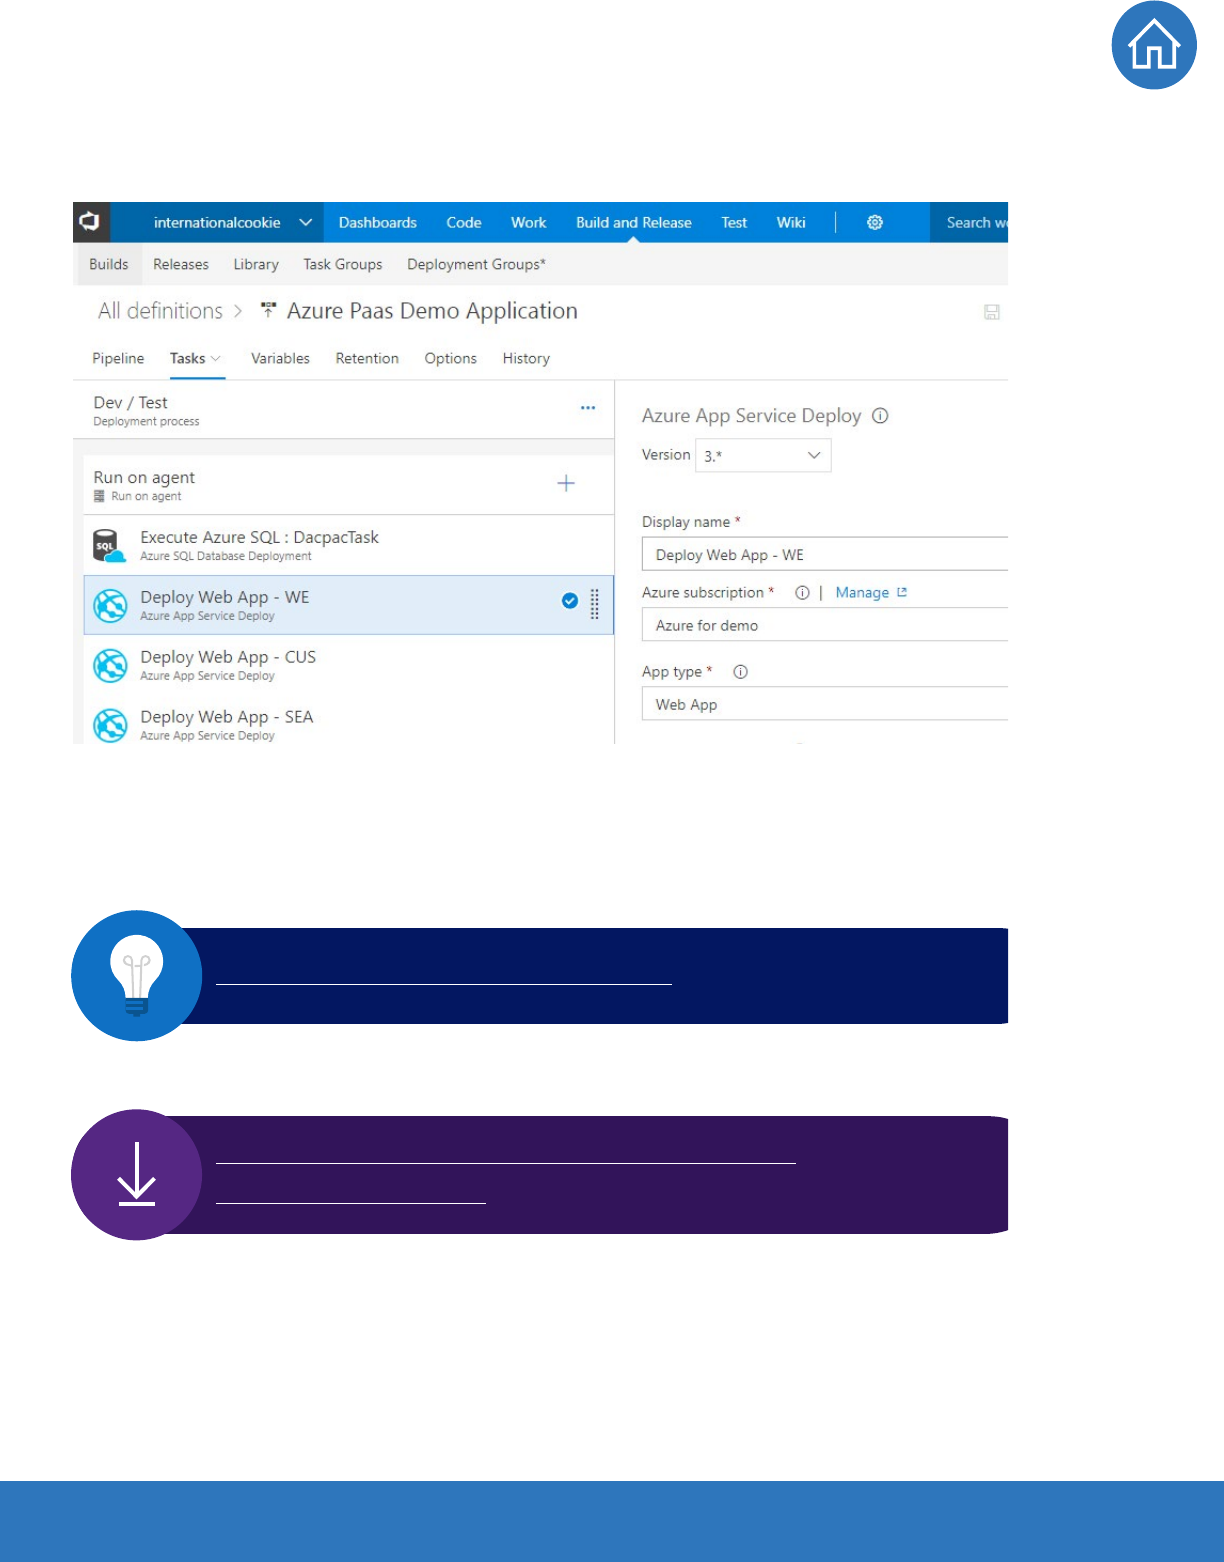Image resolution: width=1224 pixels, height=1562 pixels.
Task: Click the small agent icon under Run on agent
Action: point(99,496)
